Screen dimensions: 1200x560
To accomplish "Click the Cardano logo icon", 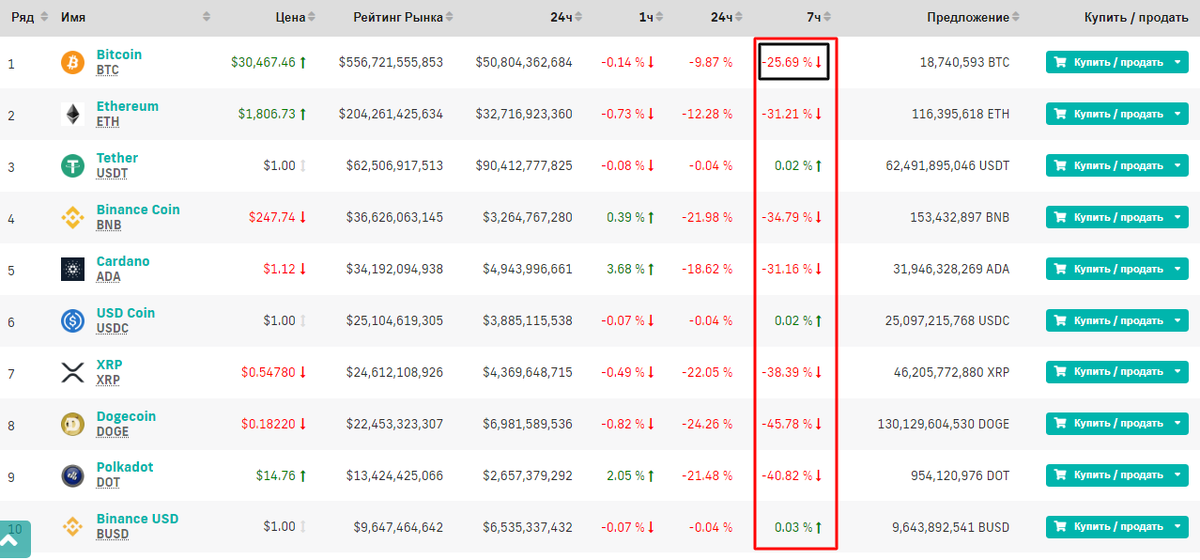I will click(72, 270).
